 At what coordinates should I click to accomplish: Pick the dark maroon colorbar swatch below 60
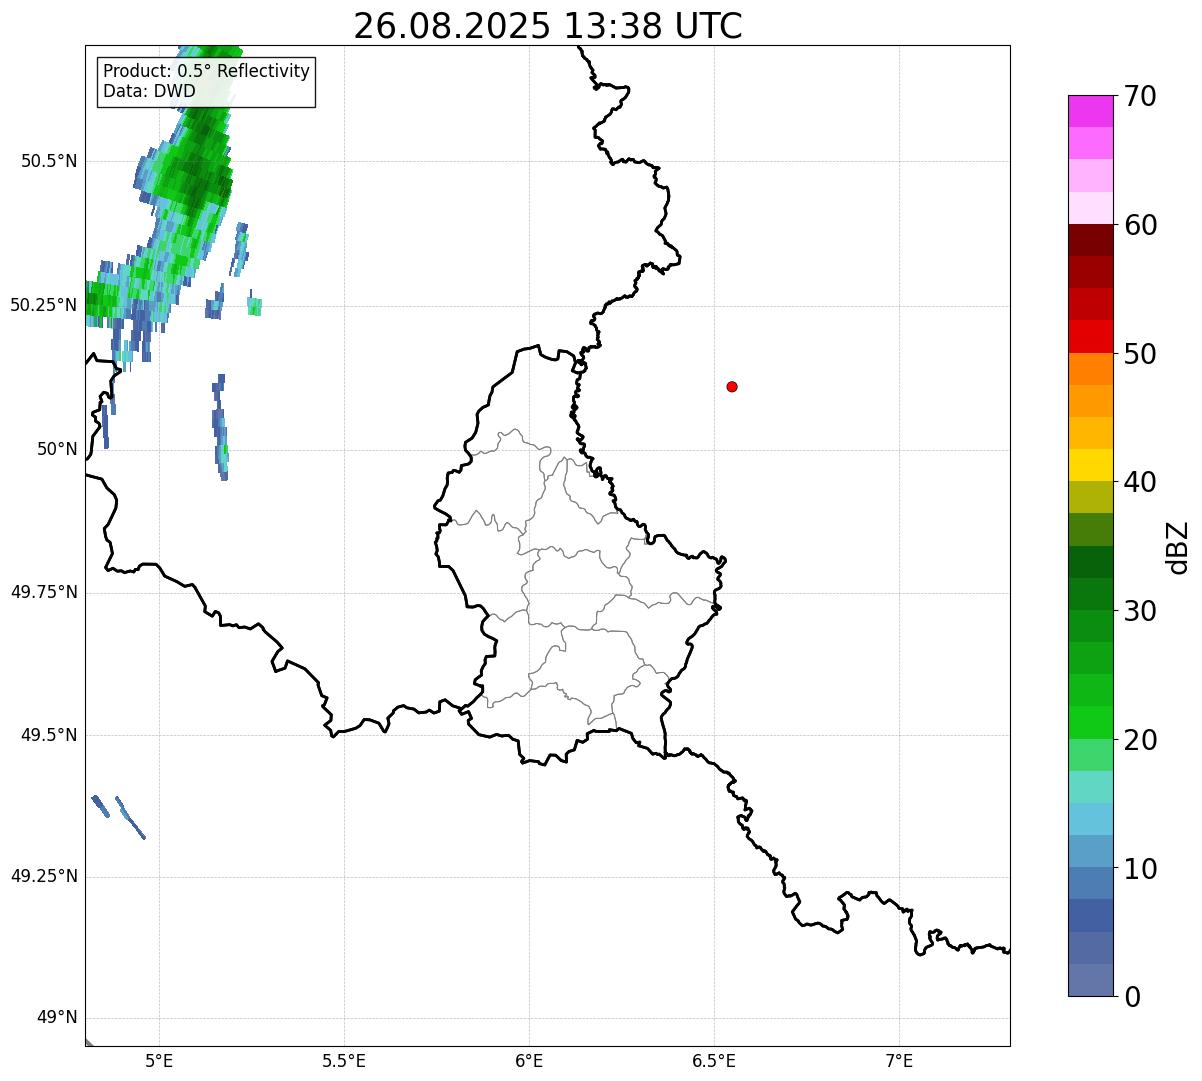point(1090,240)
